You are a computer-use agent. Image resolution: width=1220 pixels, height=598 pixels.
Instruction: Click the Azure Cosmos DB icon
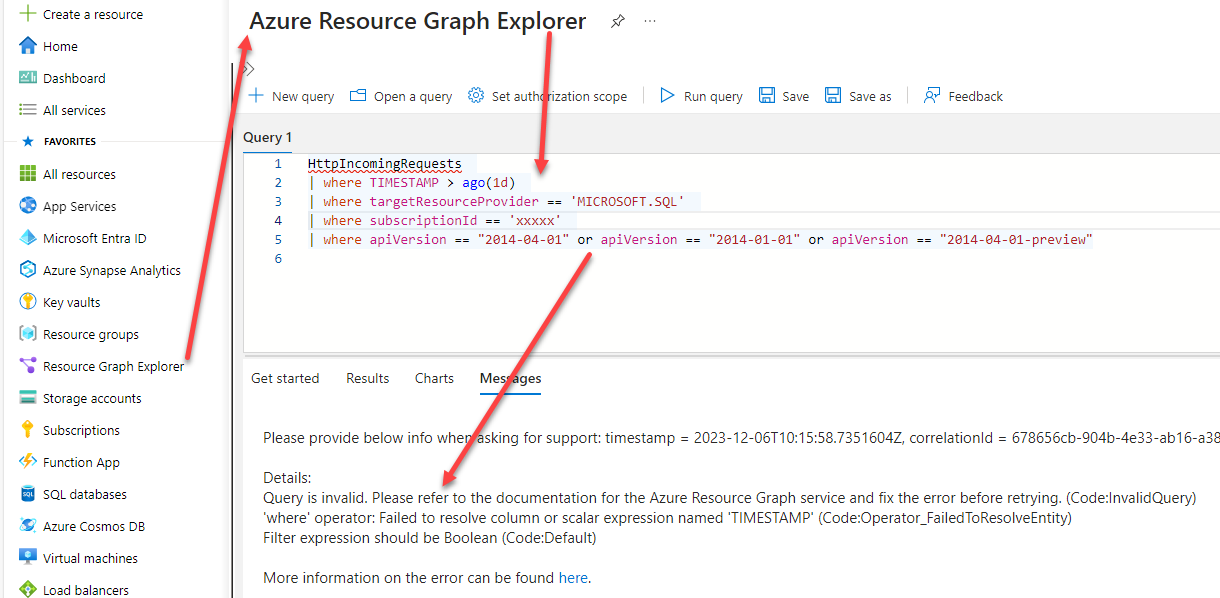[x=28, y=526]
